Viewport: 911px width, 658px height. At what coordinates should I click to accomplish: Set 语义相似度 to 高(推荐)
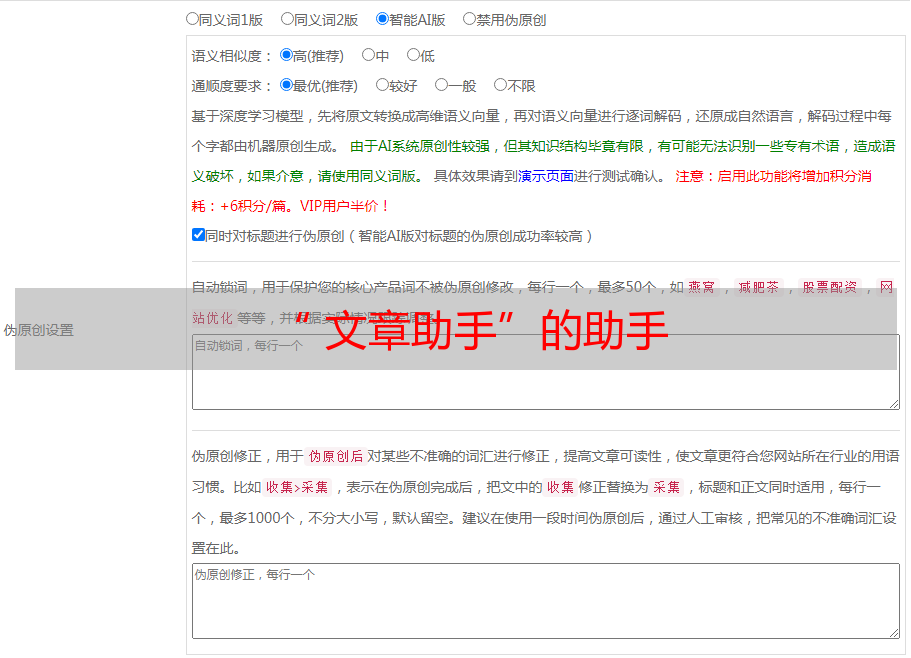[286, 55]
